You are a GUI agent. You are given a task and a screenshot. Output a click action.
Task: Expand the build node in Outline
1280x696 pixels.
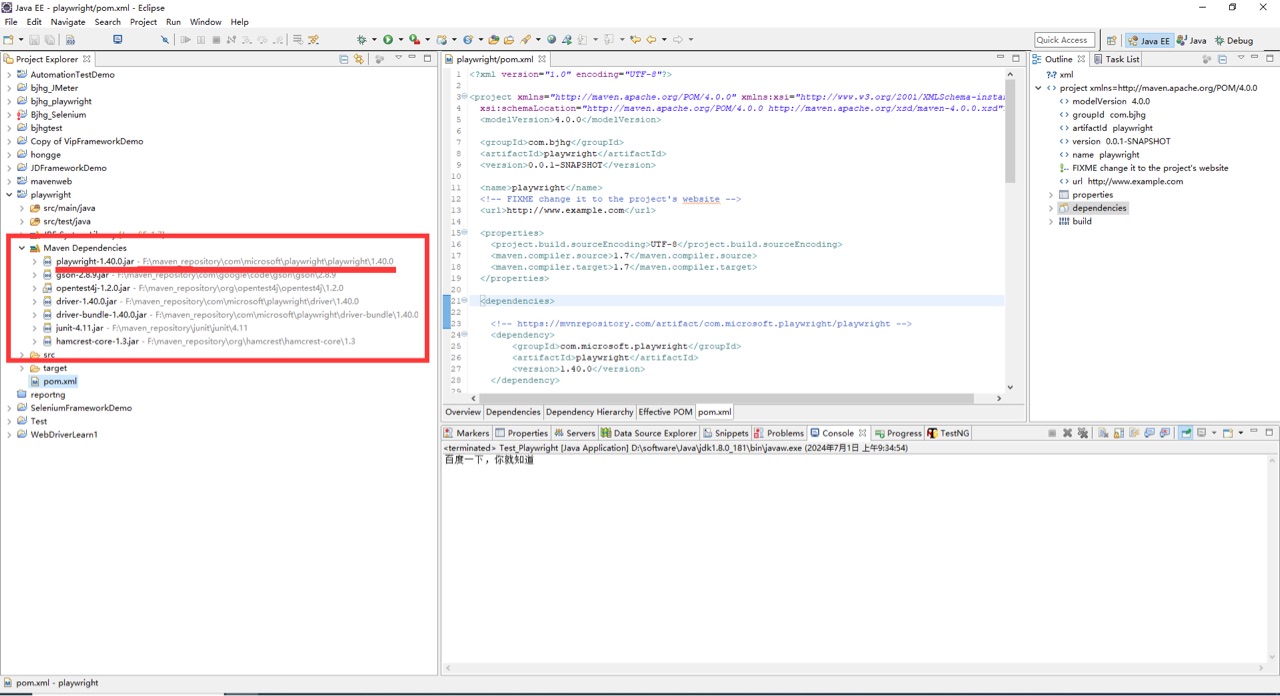(x=1051, y=221)
